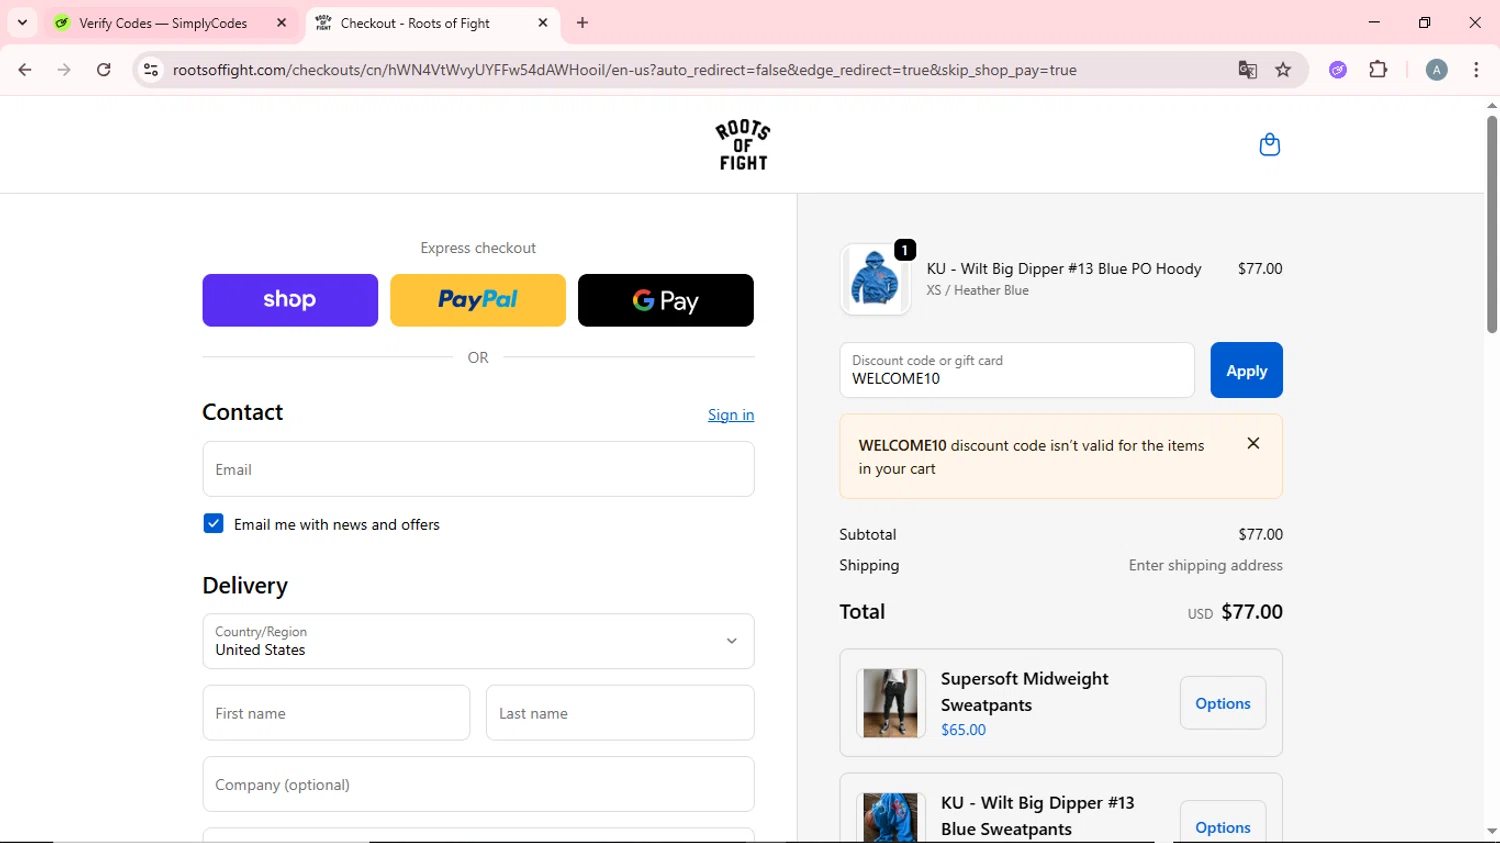Pay with Shop Pay express button
The width and height of the screenshot is (1500, 843).
click(x=290, y=300)
